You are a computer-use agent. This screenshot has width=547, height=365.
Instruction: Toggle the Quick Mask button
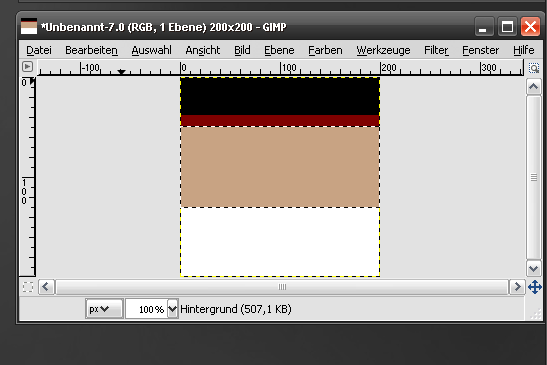(28, 287)
